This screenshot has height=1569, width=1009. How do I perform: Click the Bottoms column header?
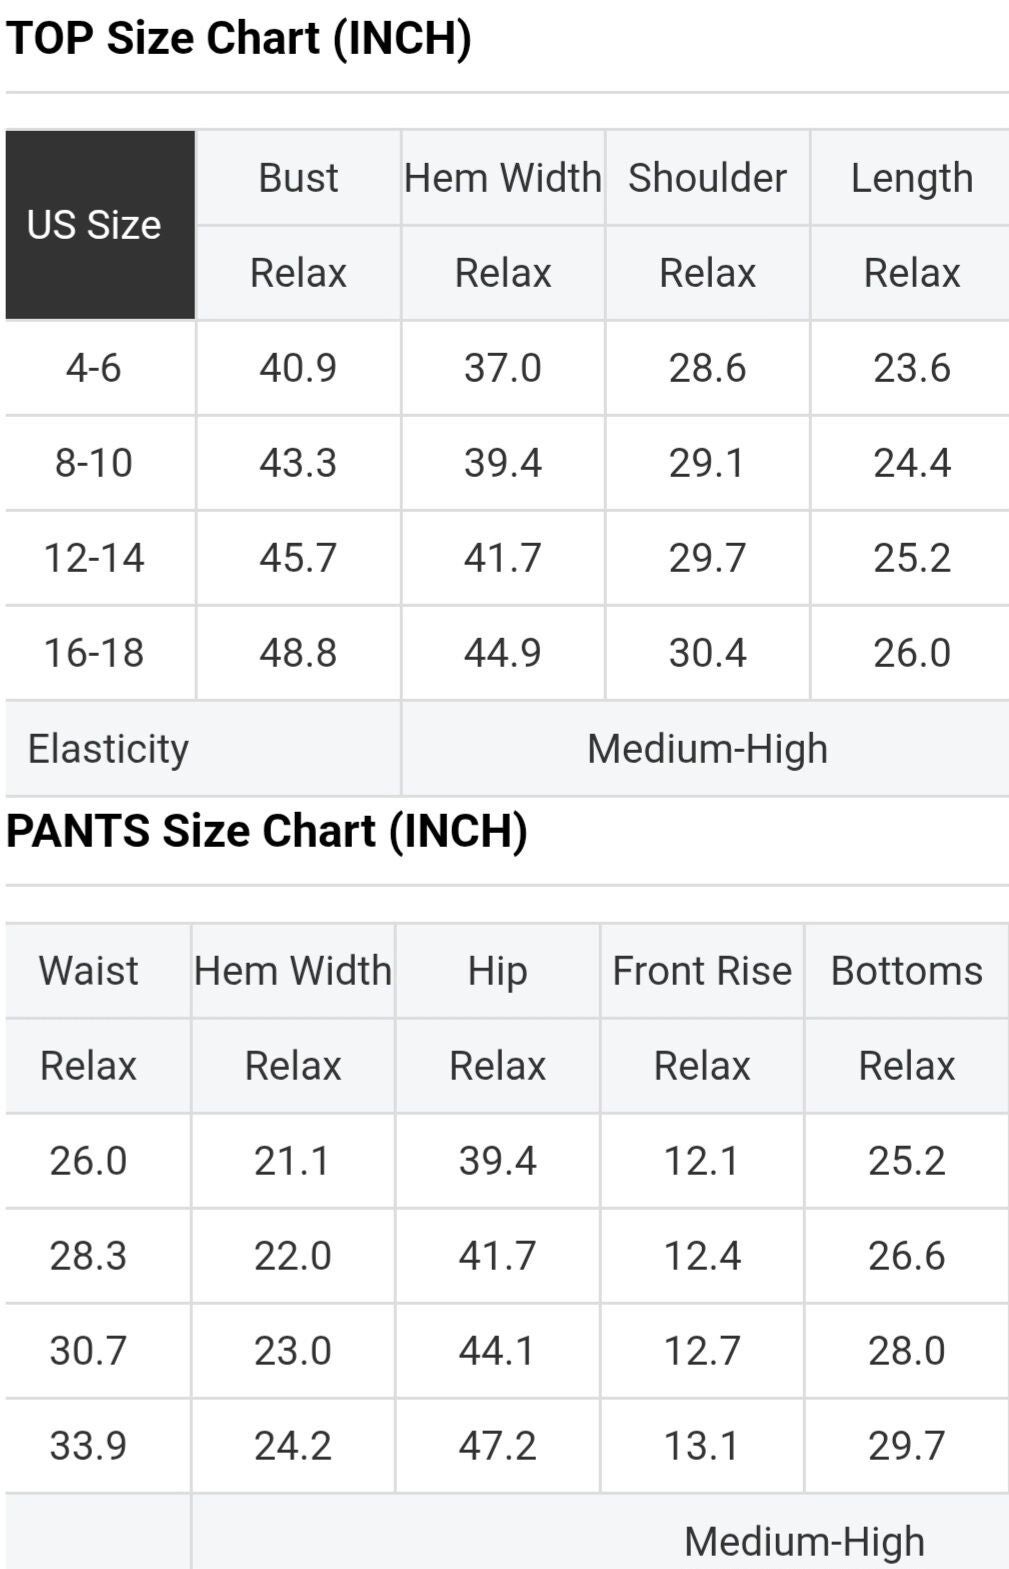pos(906,971)
